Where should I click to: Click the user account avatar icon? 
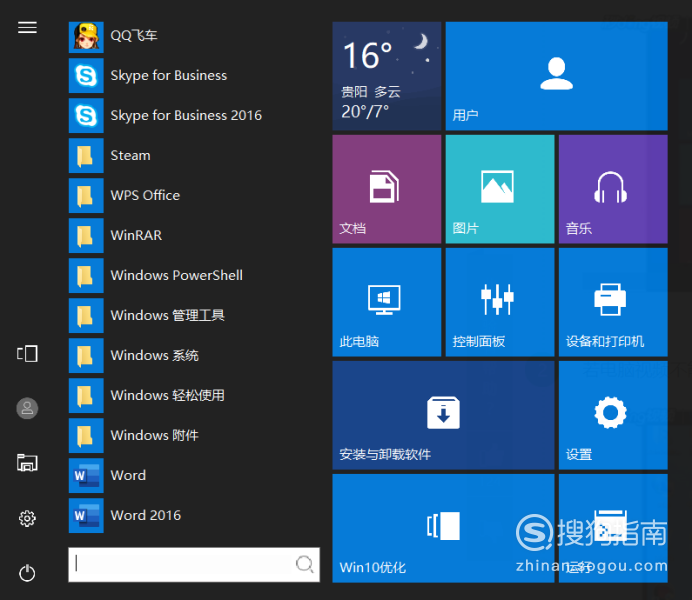pos(27,408)
